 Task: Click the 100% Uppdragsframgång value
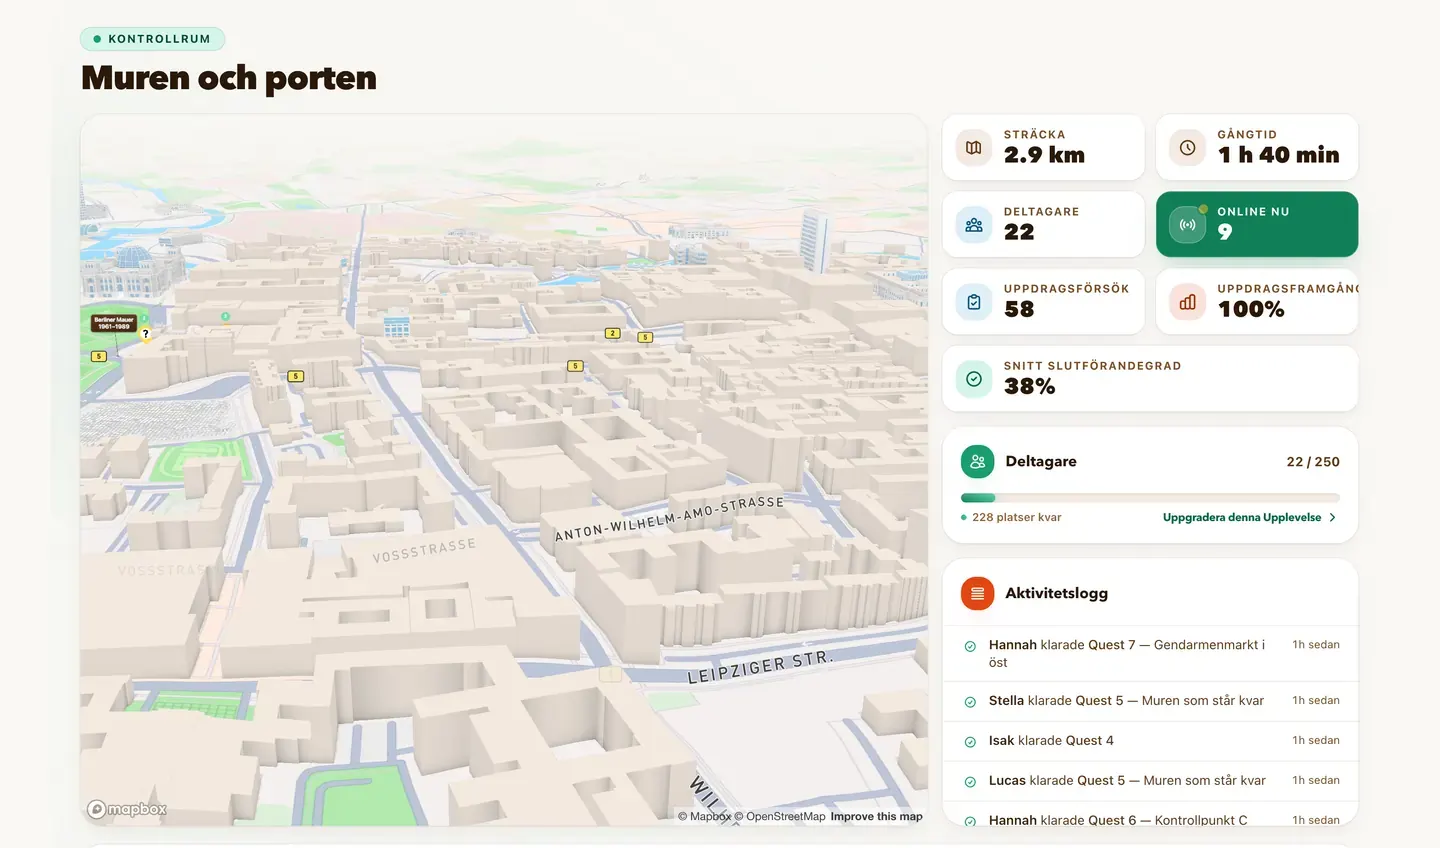[1251, 309]
